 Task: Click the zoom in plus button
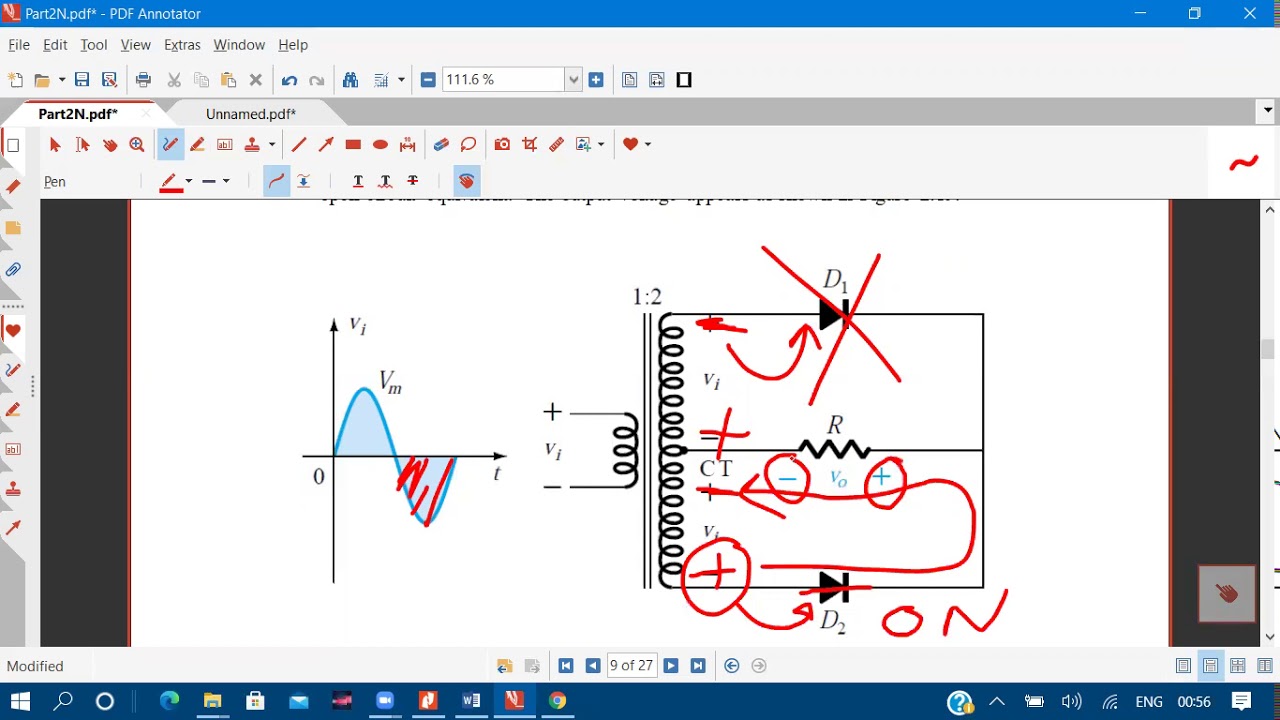tap(596, 80)
